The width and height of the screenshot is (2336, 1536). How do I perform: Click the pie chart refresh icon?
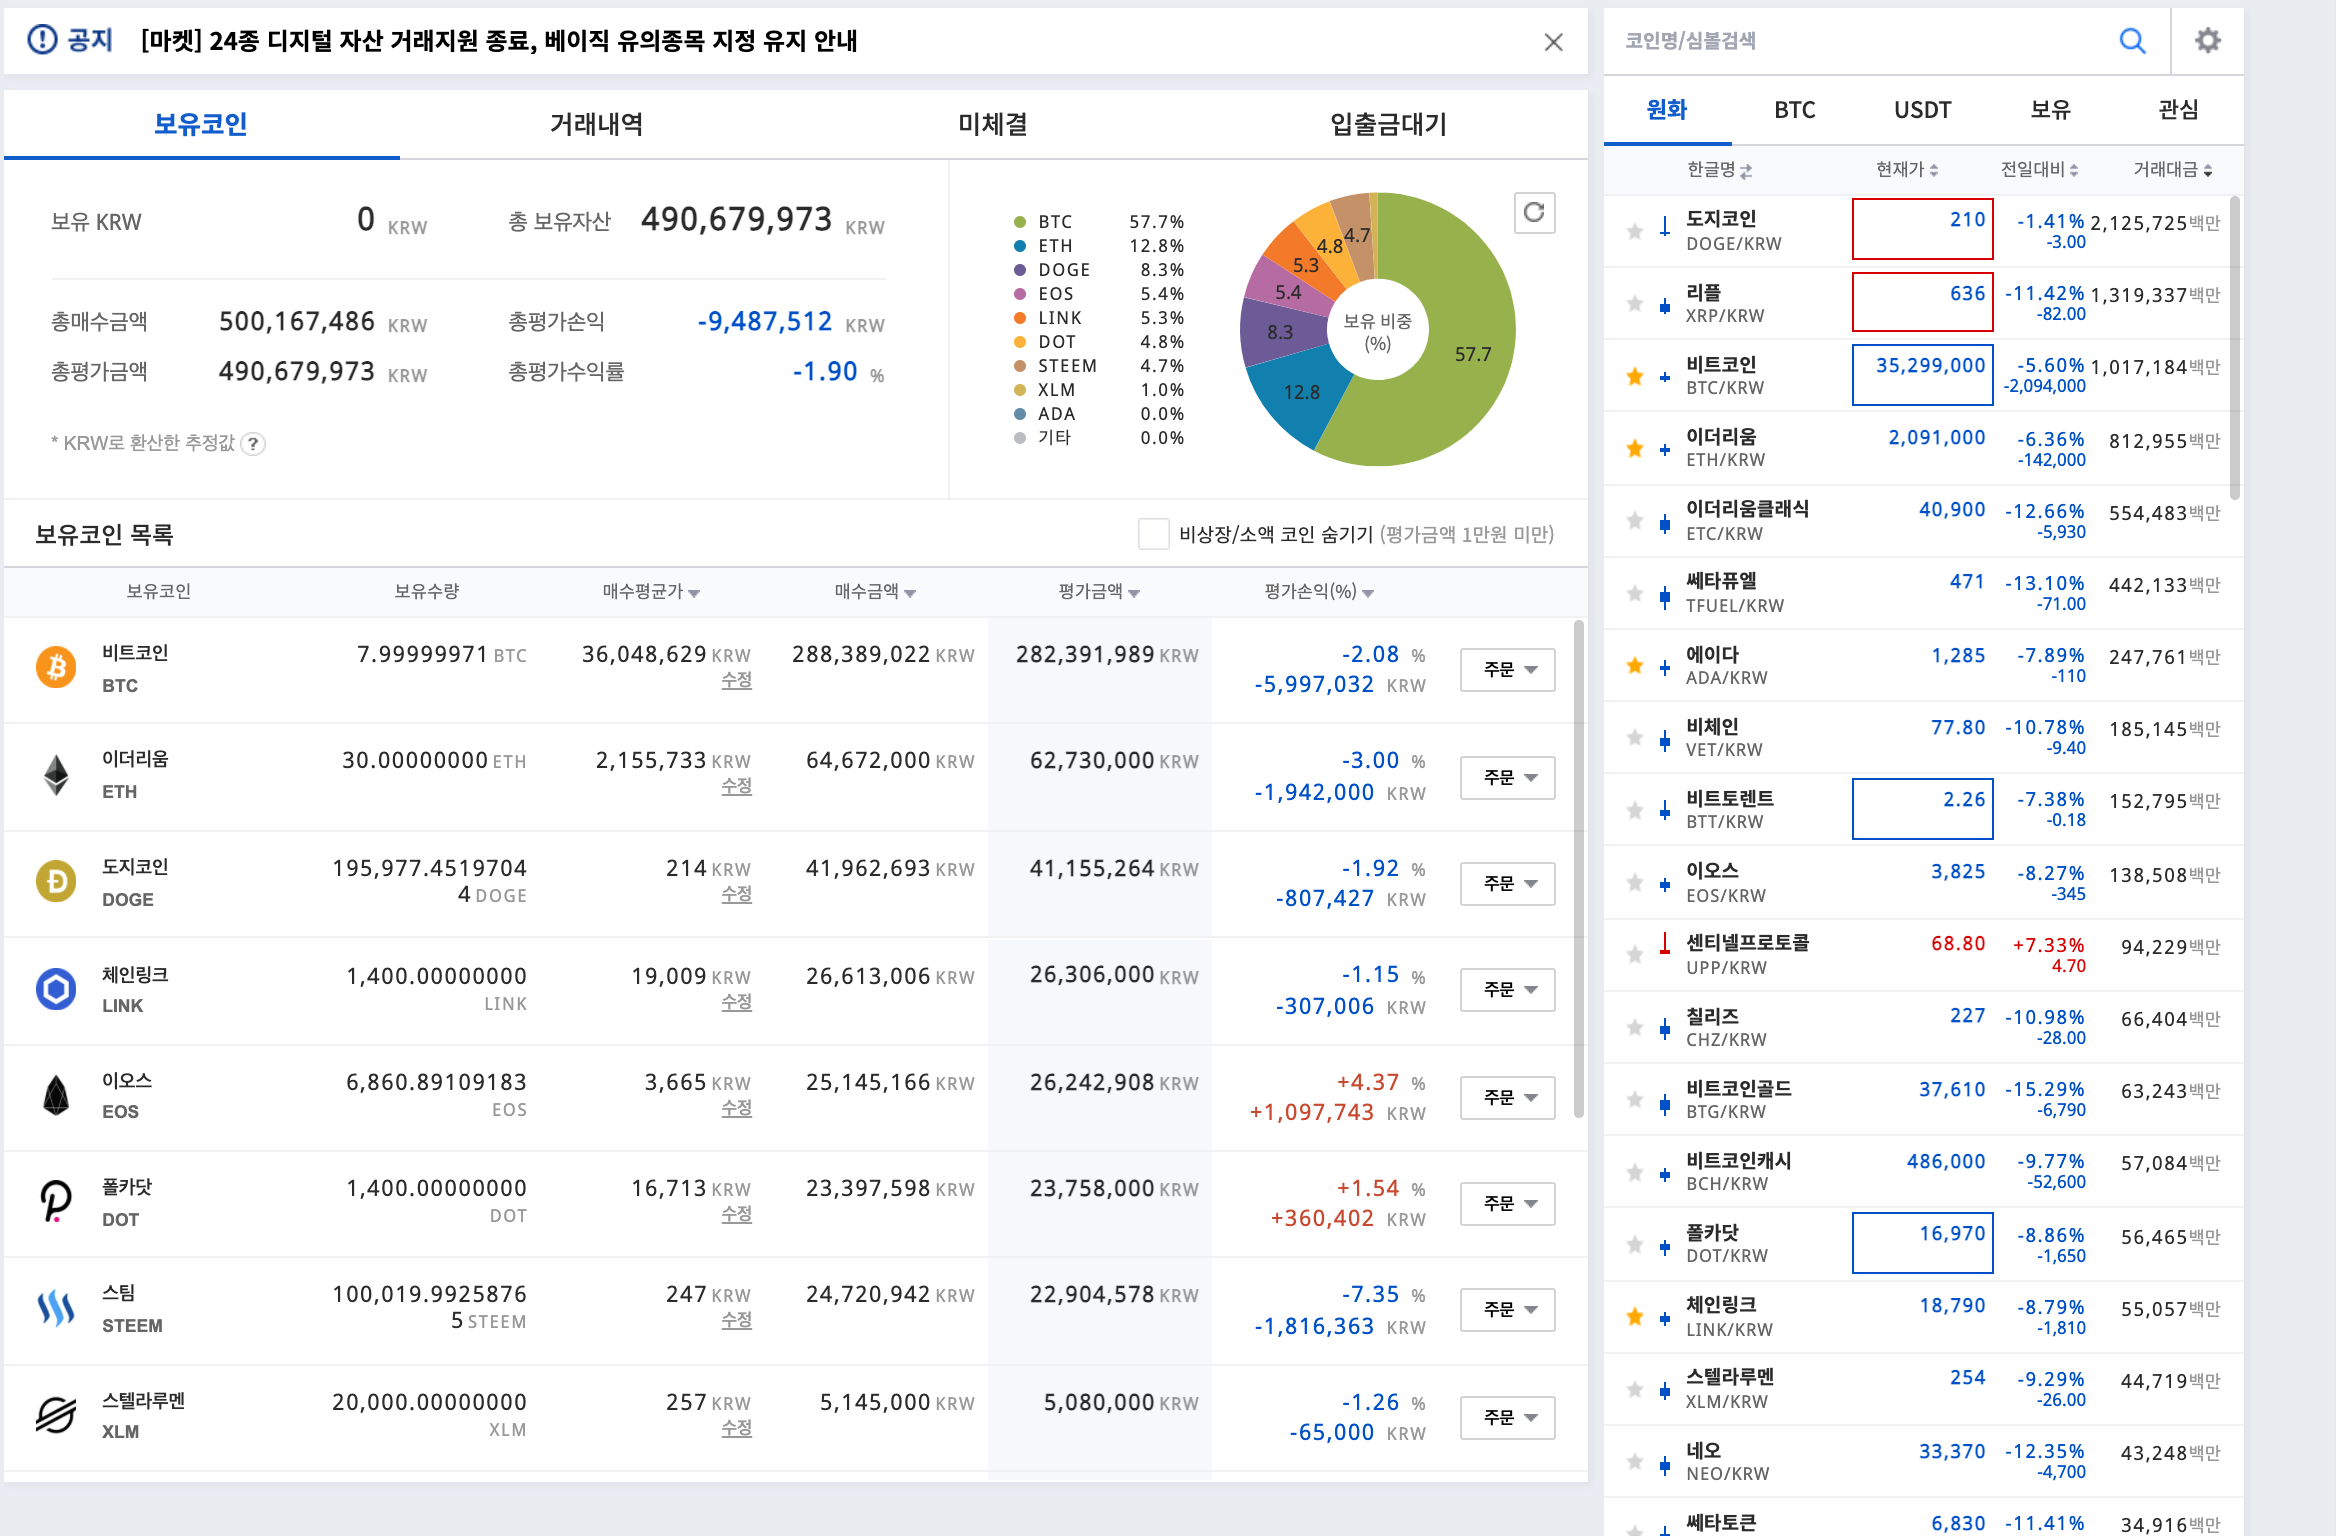coord(1534,212)
